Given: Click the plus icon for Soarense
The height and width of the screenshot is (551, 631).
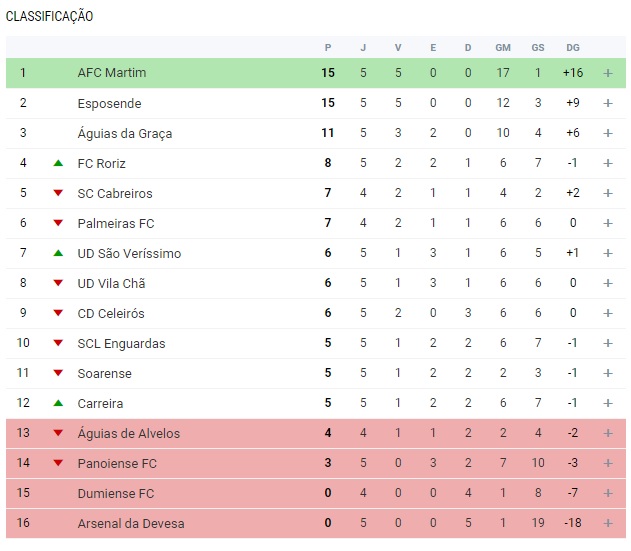Looking at the screenshot, I should 608,373.
